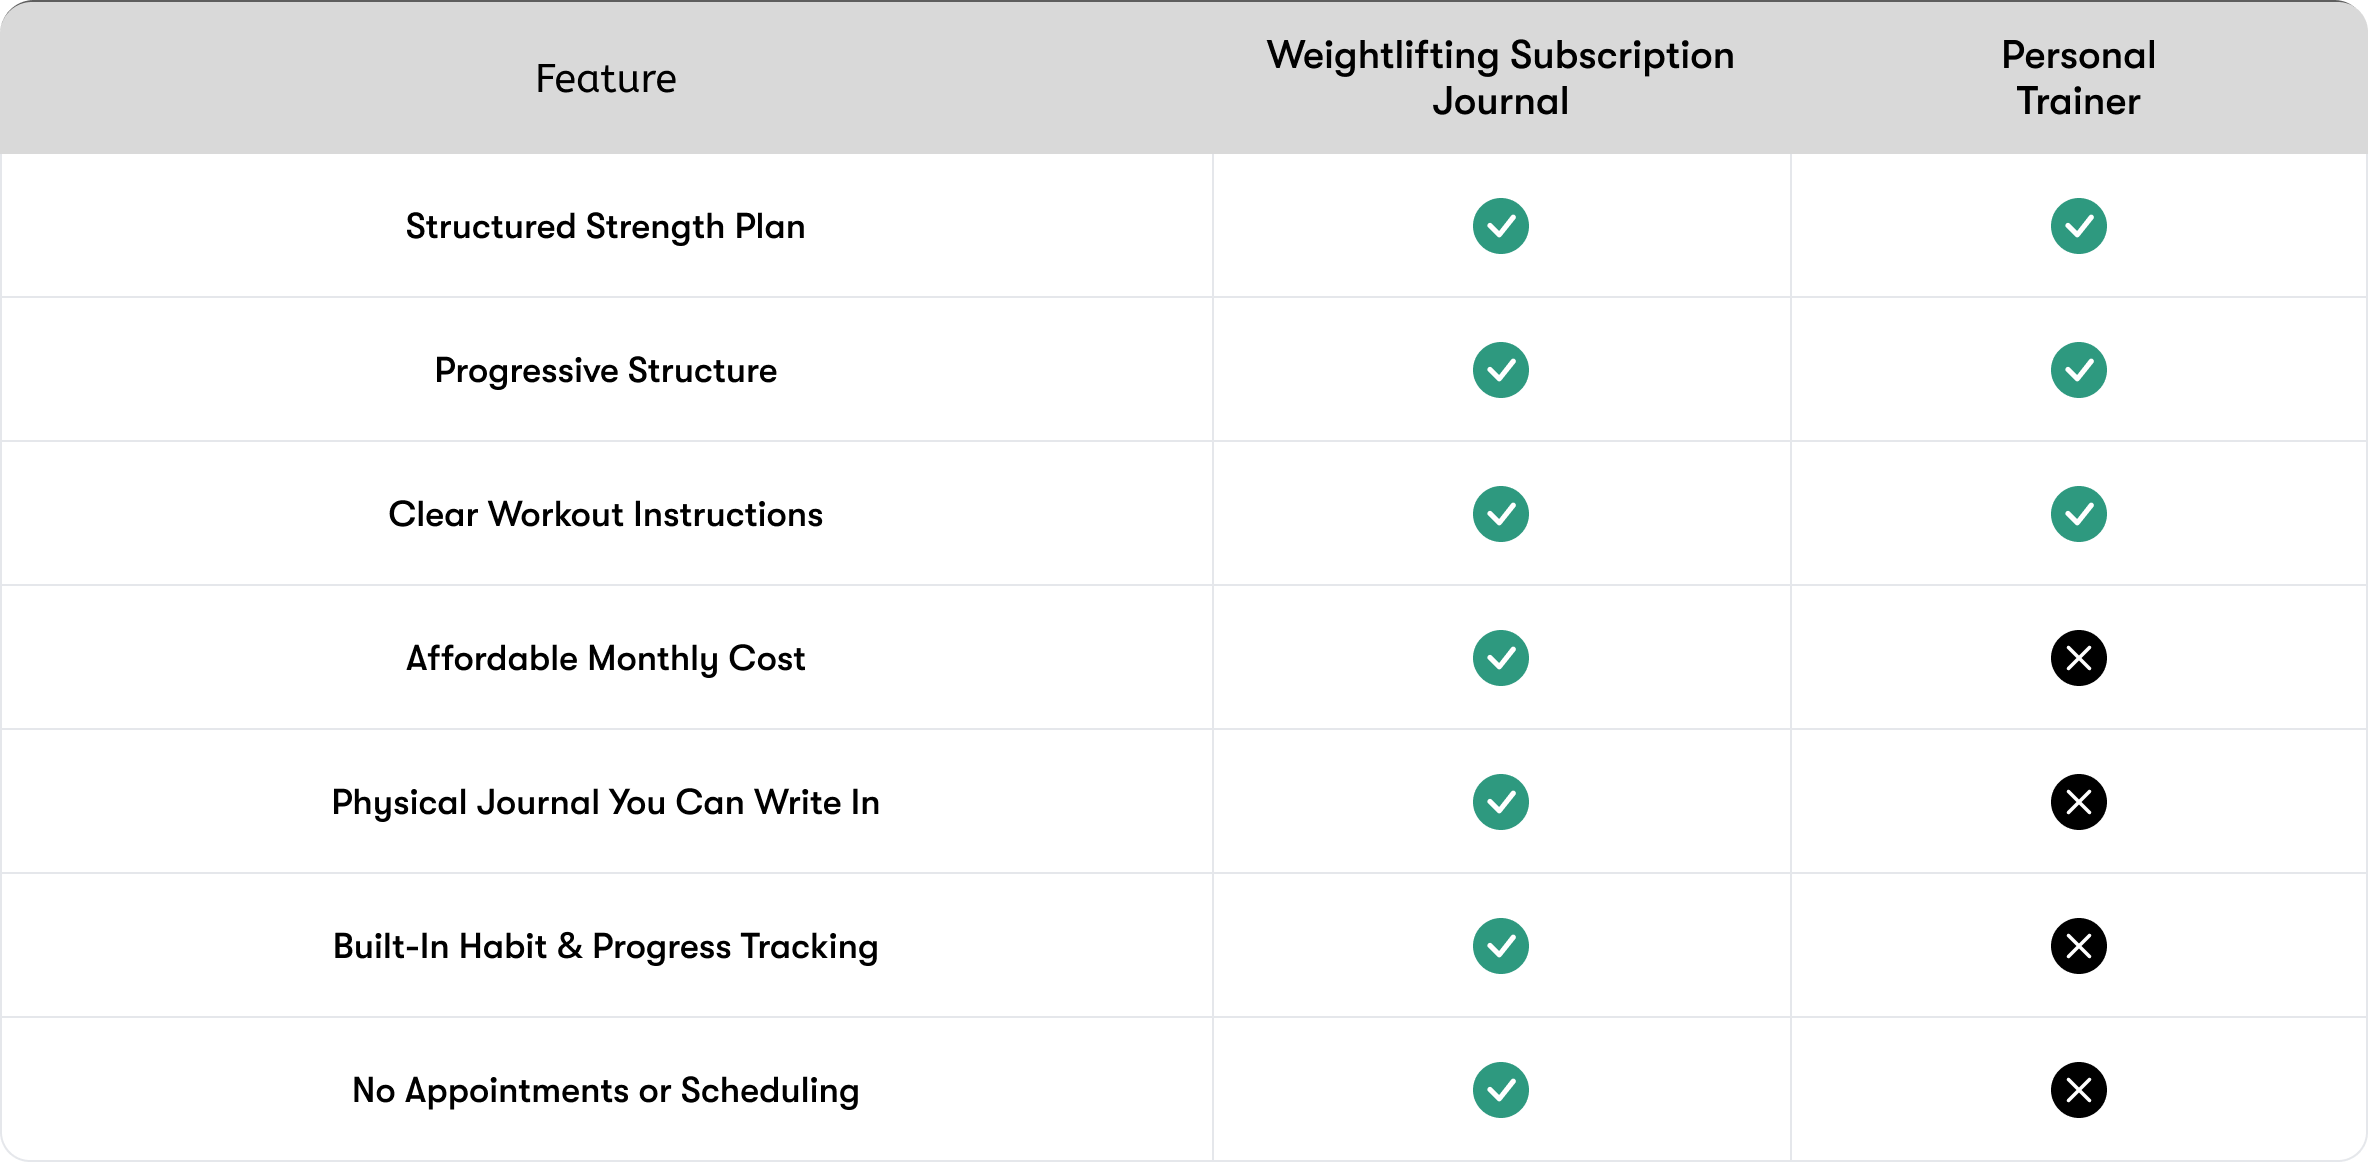This screenshot has height=1162, width=2368.
Task: Click the Personal Trainer checkmark for Progressive Structure
Action: pyautogui.click(x=2078, y=370)
